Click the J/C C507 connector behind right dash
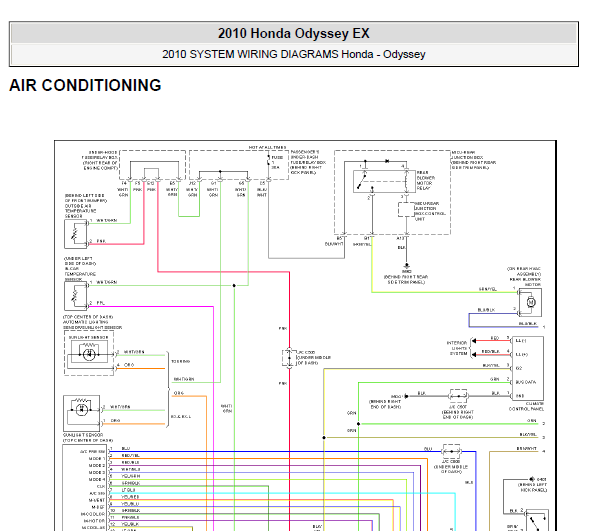This screenshot has height=531, width=603. (458, 396)
